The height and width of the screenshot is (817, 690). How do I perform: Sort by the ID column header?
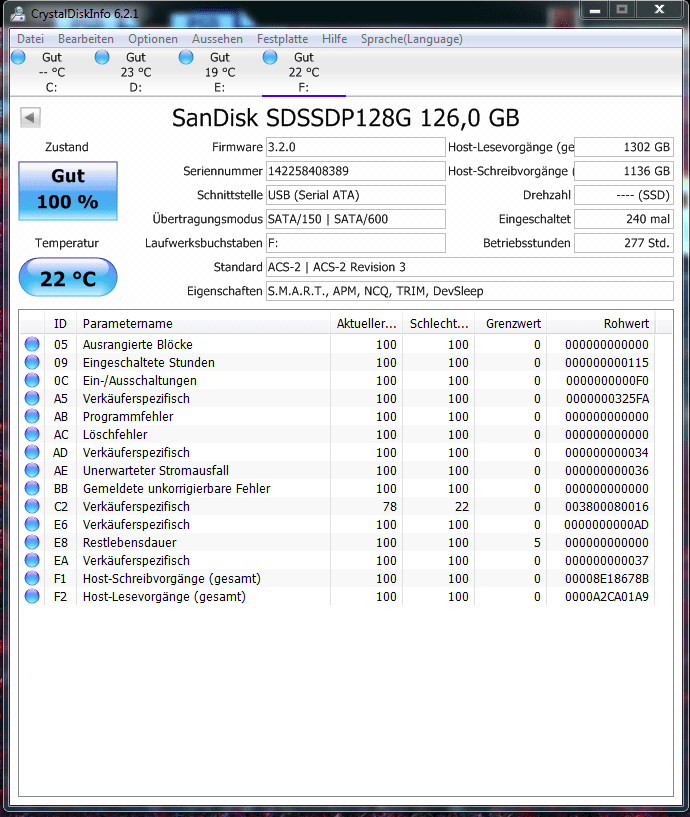[x=60, y=324]
